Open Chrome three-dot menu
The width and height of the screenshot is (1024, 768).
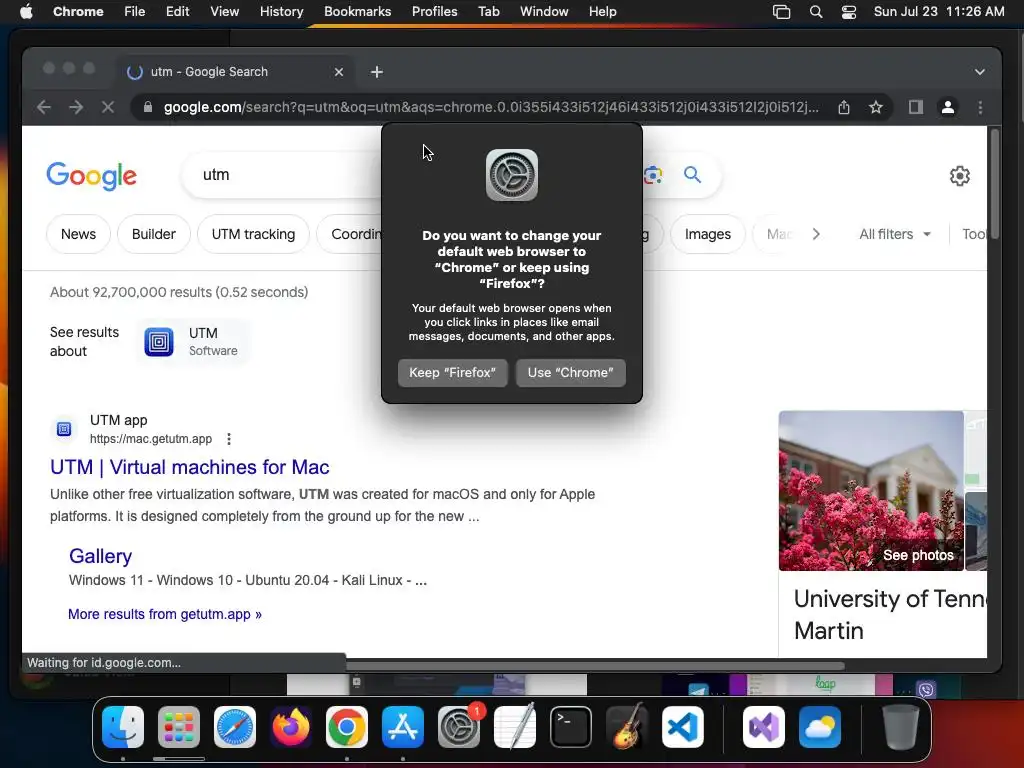(980, 107)
